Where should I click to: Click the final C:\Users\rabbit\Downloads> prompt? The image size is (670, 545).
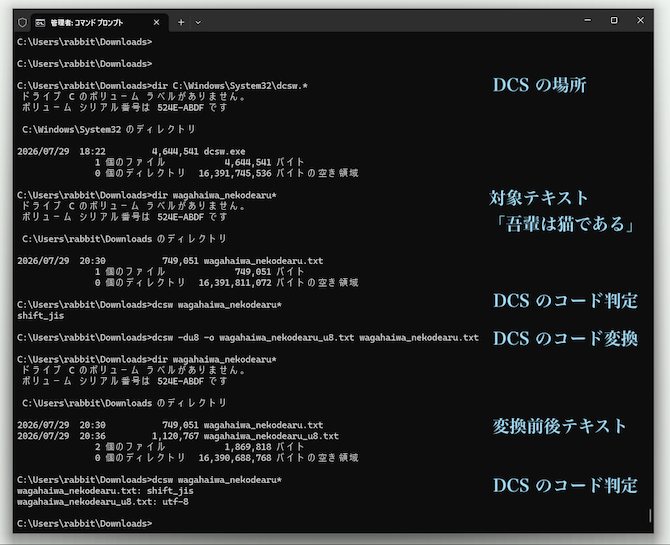85,524
